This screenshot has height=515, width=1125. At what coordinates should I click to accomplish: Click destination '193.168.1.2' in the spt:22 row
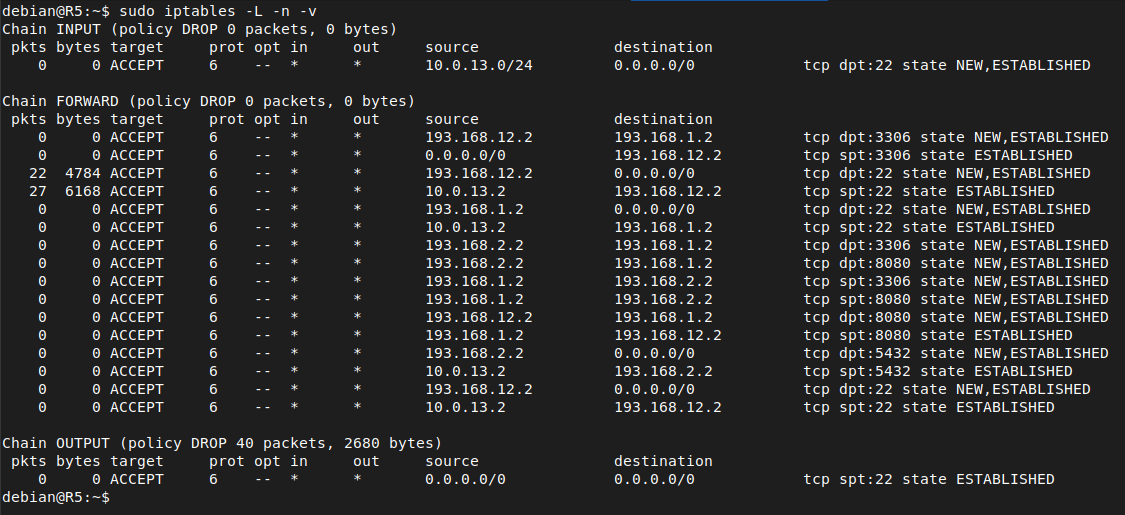point(664,227)
